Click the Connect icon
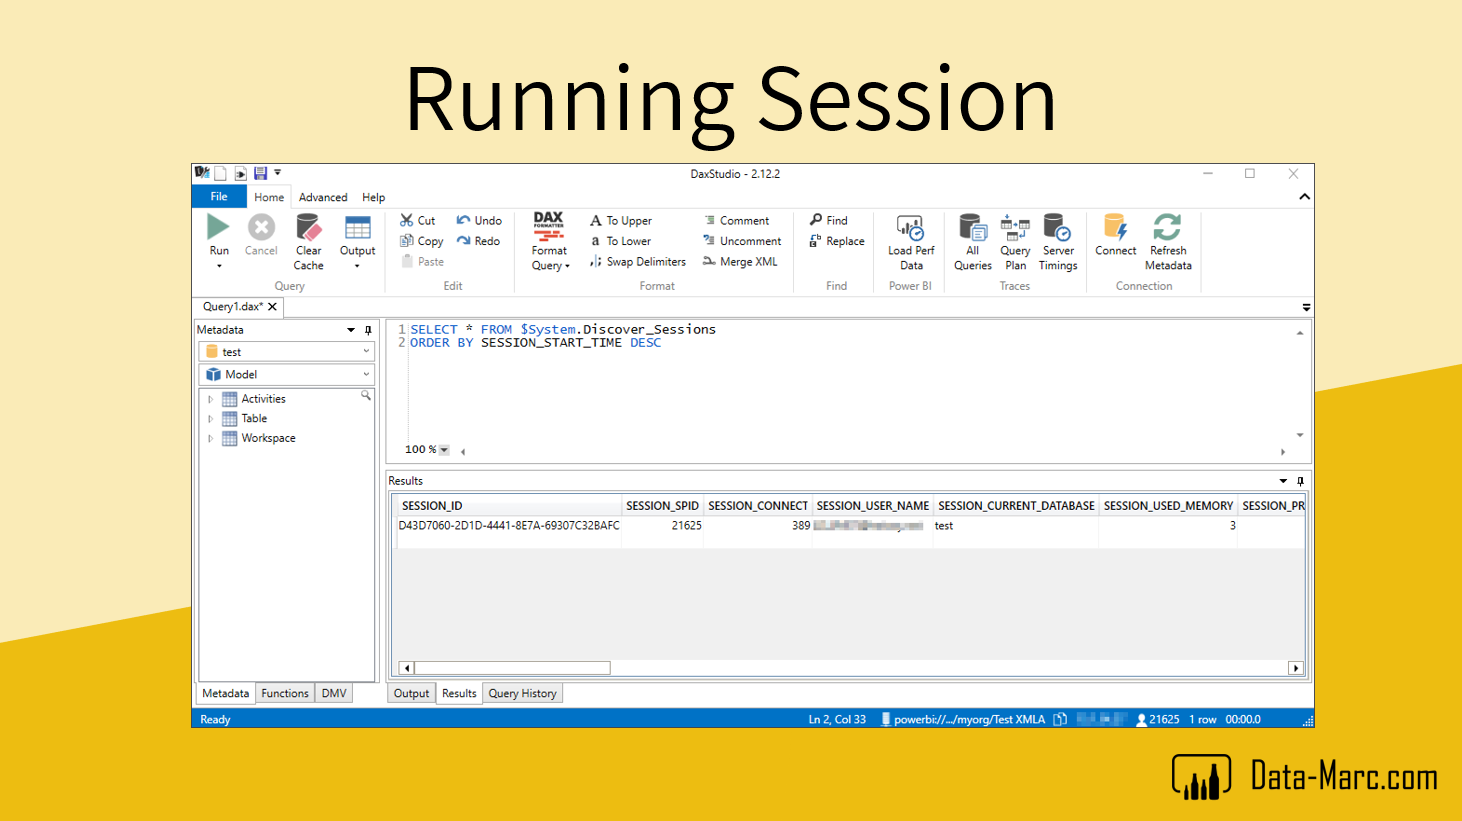 coord(1115,228)
